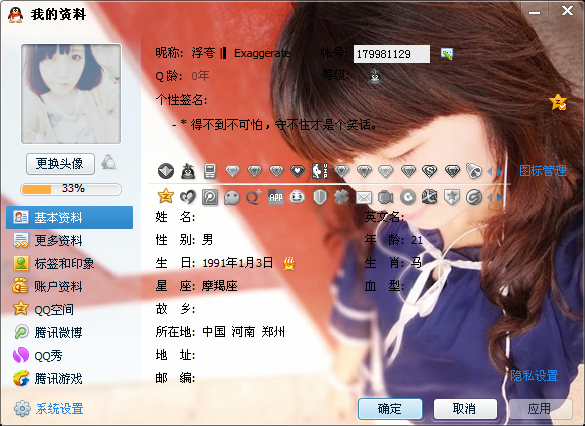Click the S super diamond icon

click(x=429, y=171)
